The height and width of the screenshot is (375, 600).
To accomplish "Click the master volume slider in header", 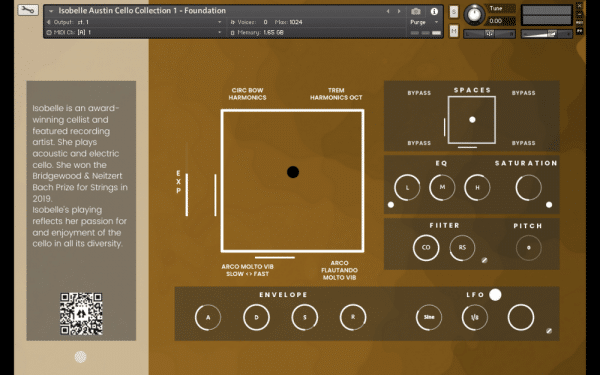I will (546, 34).
